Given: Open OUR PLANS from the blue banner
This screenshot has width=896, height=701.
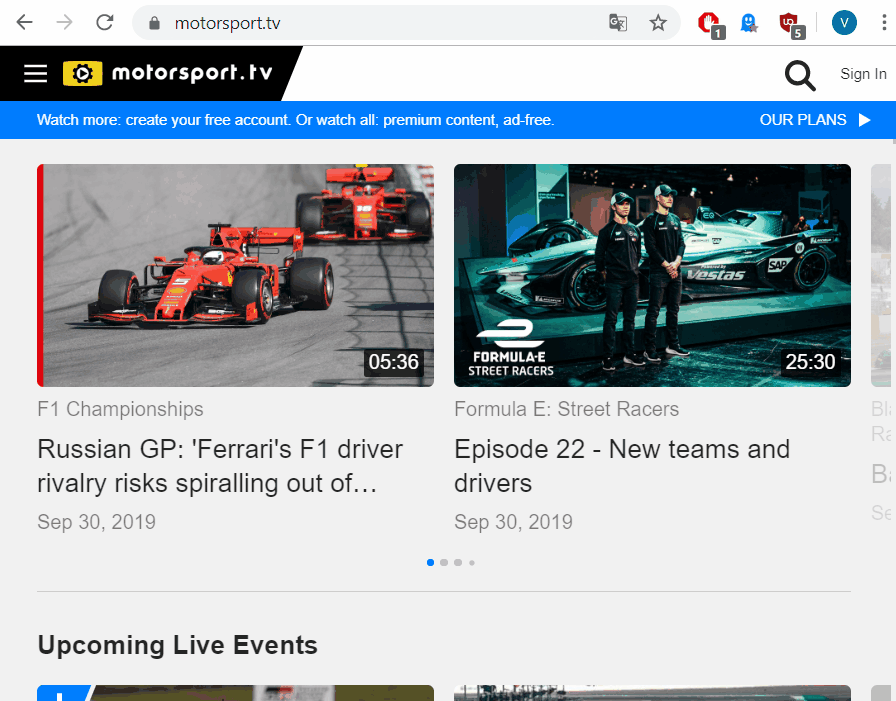Looking at the screenshot, I should (x=803, y=120).
